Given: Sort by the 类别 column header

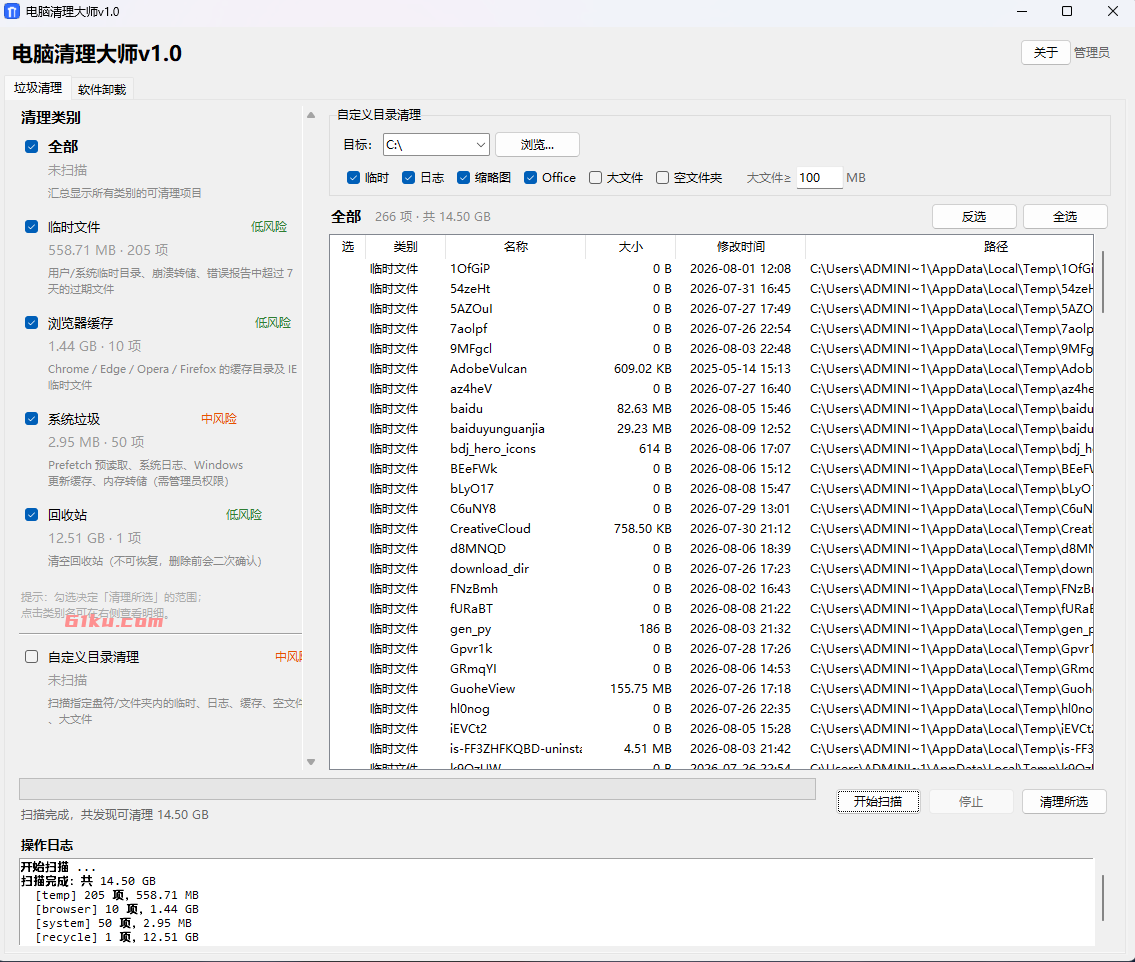Looking at the screenshot, I should pos(405,247).
